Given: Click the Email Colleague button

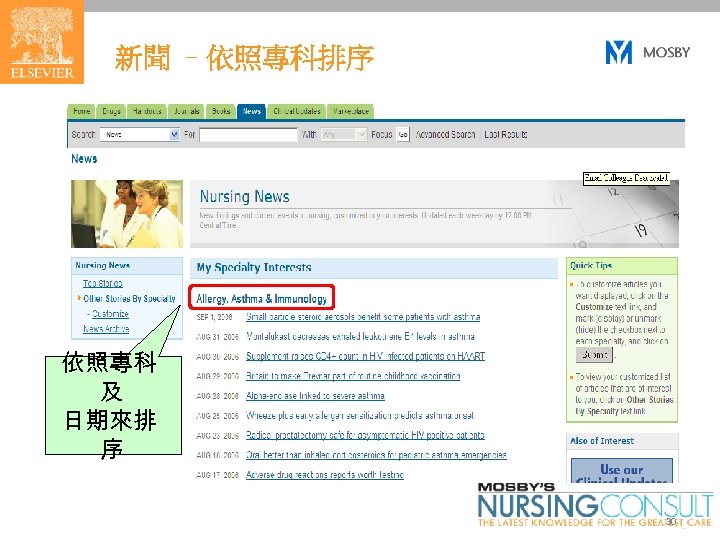Looking at the screenshot, I should point(626,178).
